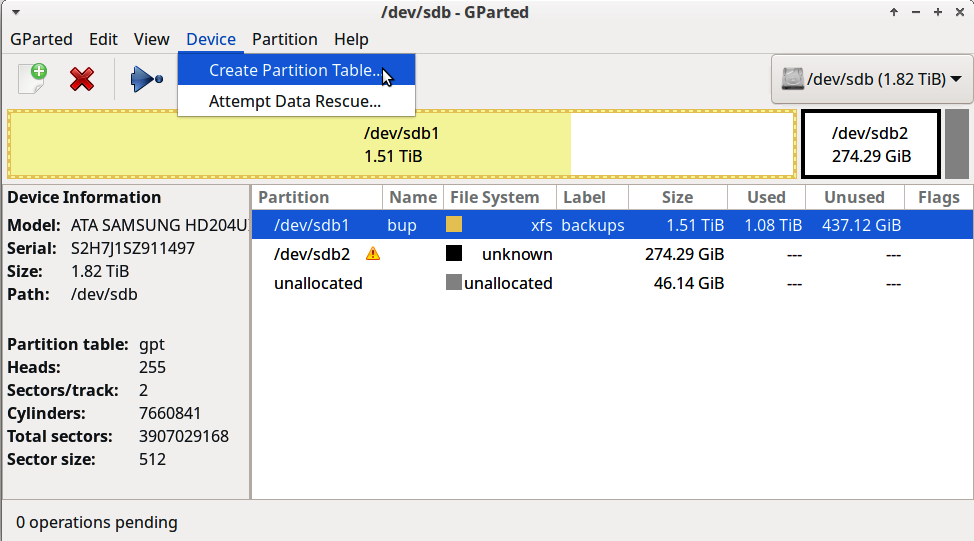The image size is (974, 541).
Task: Click the Unused column header
Action: 854,198
